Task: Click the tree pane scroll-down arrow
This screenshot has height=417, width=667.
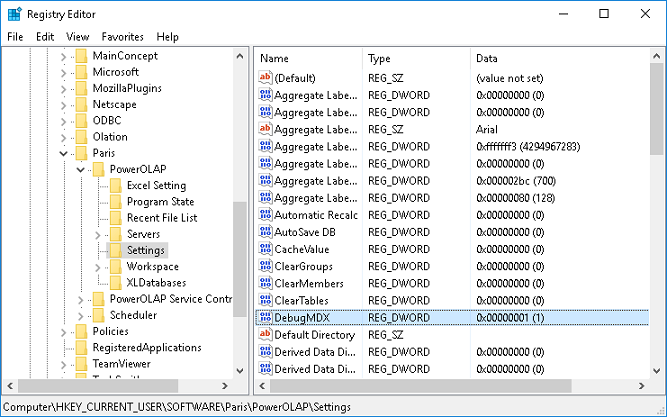Action: (x=240, y=371)
